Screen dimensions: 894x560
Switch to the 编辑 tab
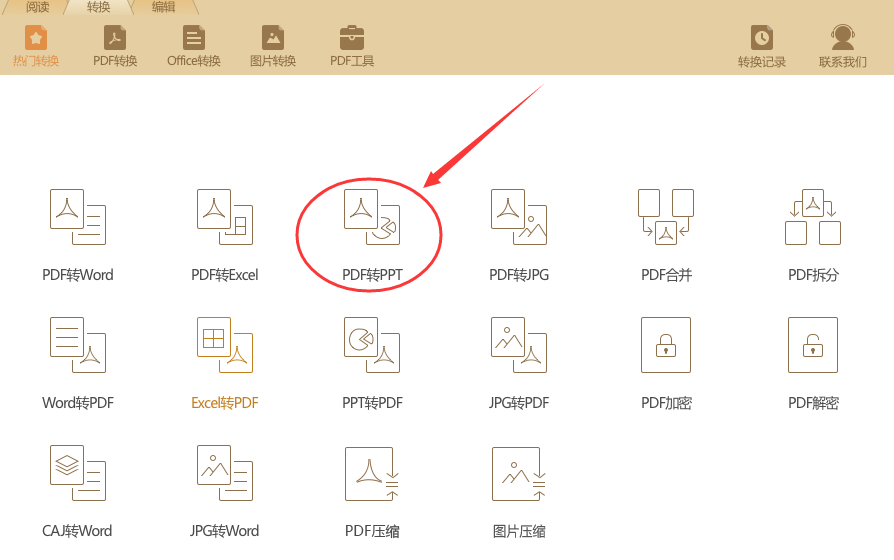pos(164,7)
